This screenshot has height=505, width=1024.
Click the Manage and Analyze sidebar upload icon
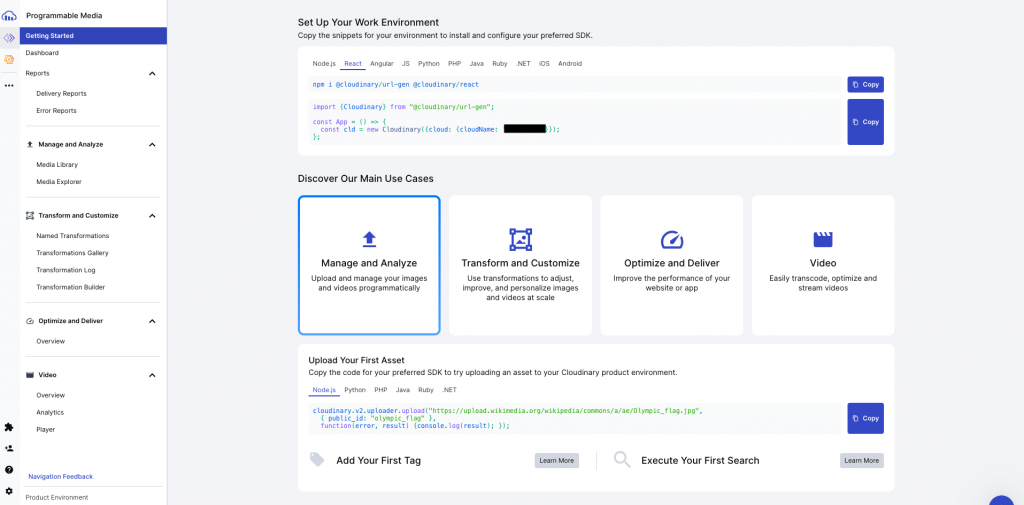coord(29,144)
